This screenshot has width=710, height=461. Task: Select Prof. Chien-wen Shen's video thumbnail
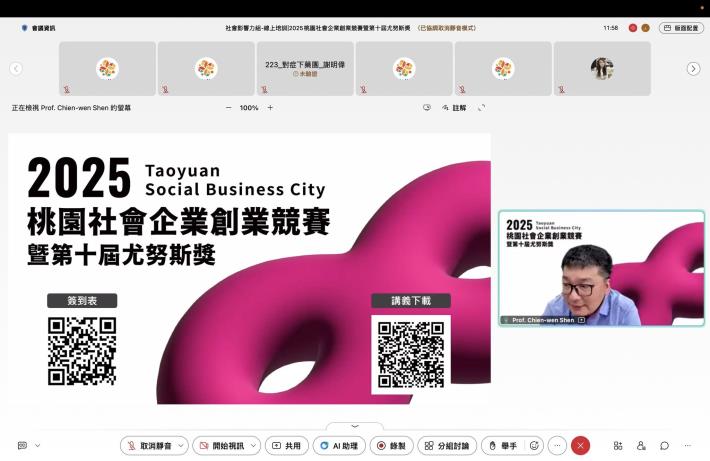(x=601, y=268)
